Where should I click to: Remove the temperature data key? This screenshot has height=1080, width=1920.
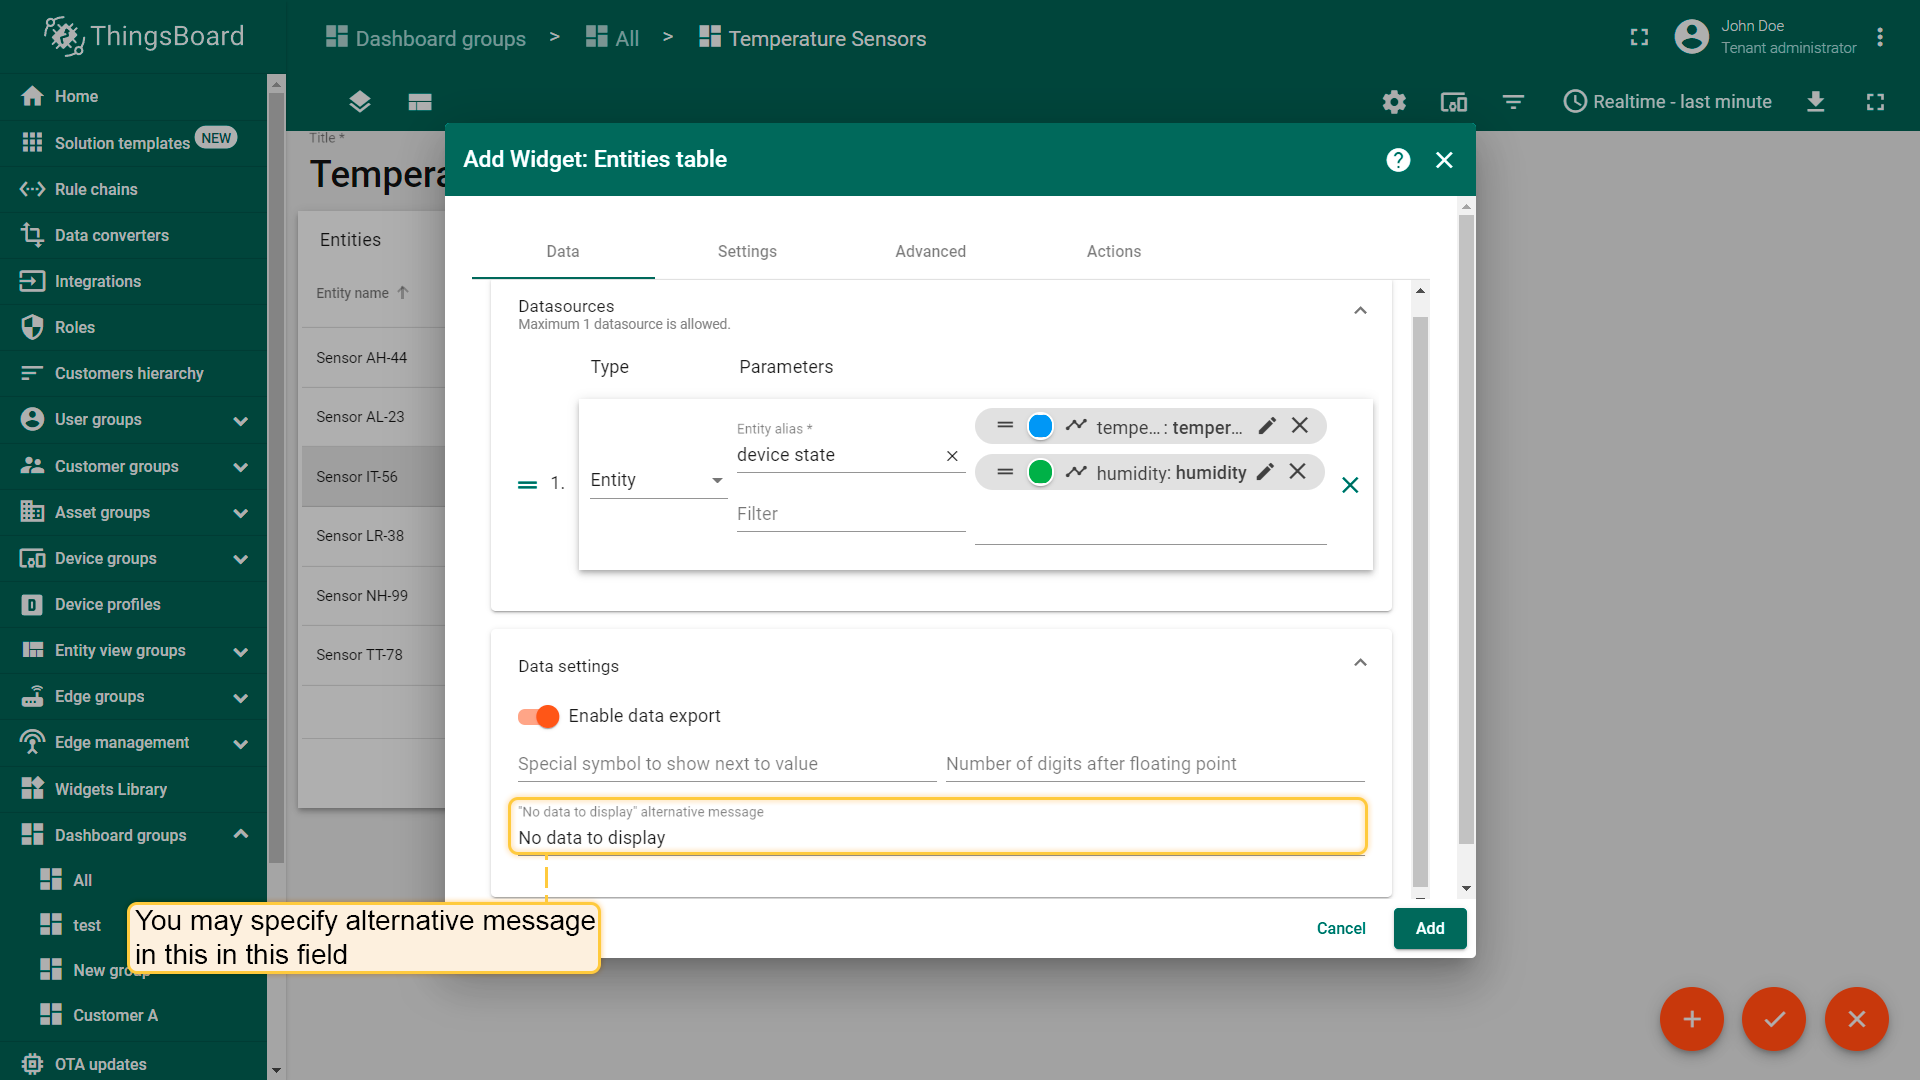[1300, 426]
